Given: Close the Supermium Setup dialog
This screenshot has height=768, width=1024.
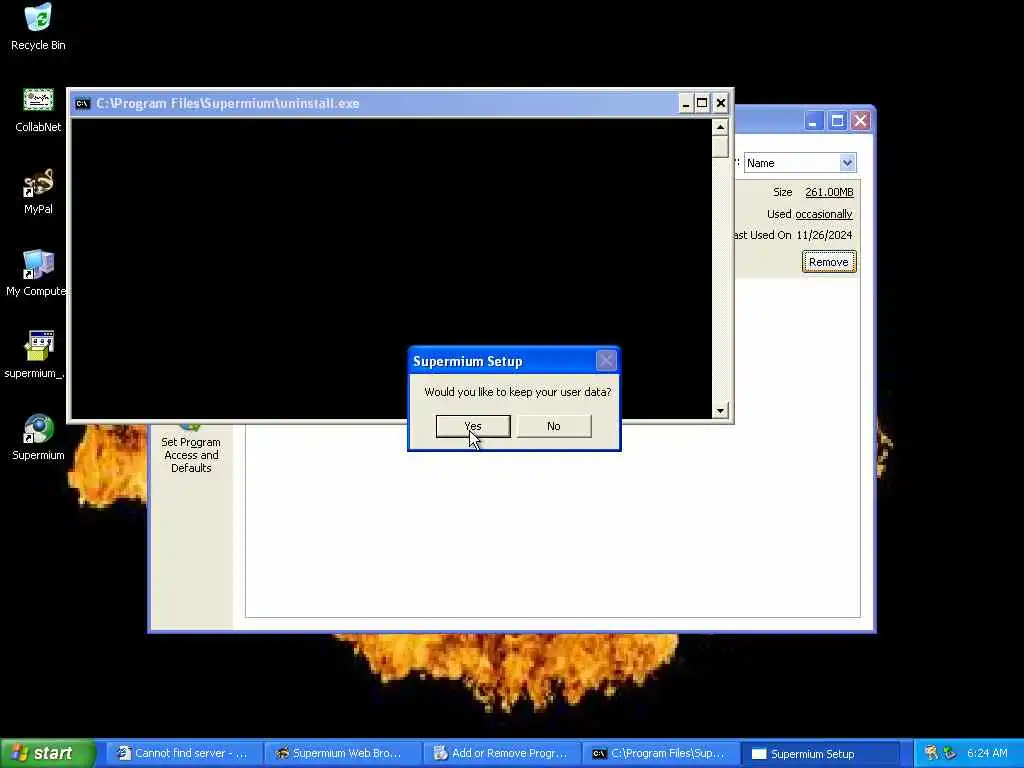Looking at the screenshot, I should [606, 360].
